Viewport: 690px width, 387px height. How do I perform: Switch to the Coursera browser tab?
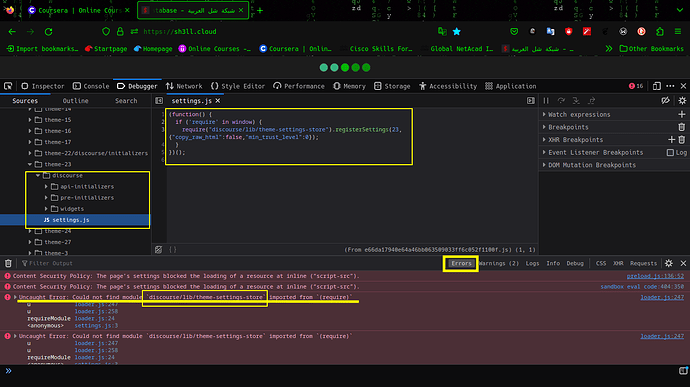click(79, 10)
